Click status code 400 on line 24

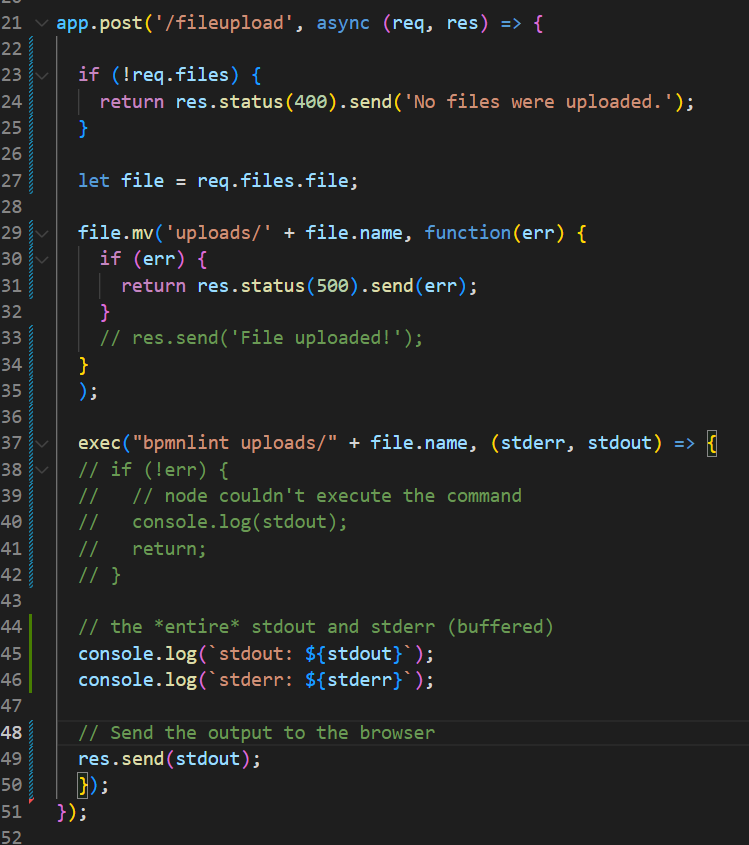[x=311, y=102]
